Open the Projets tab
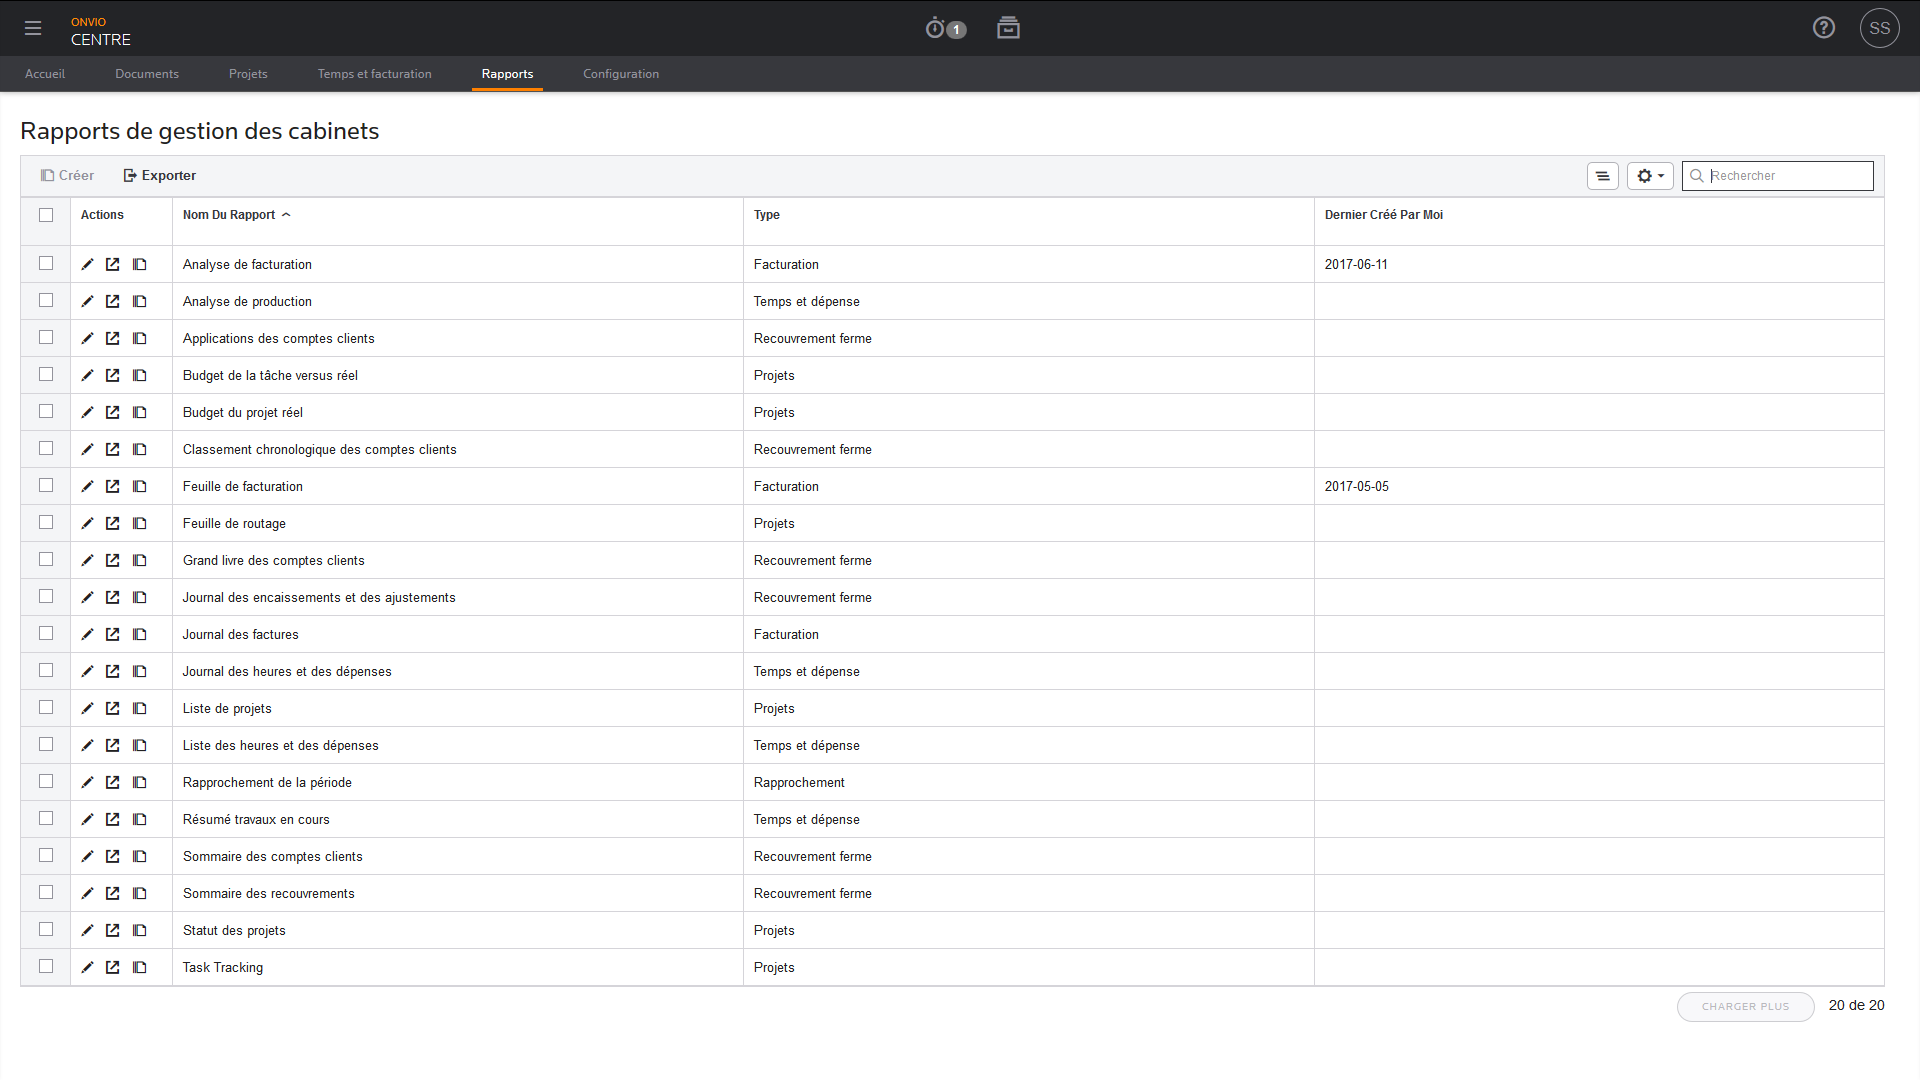Viewport: 1920px width, 1080px height. (x=248, y=74)
